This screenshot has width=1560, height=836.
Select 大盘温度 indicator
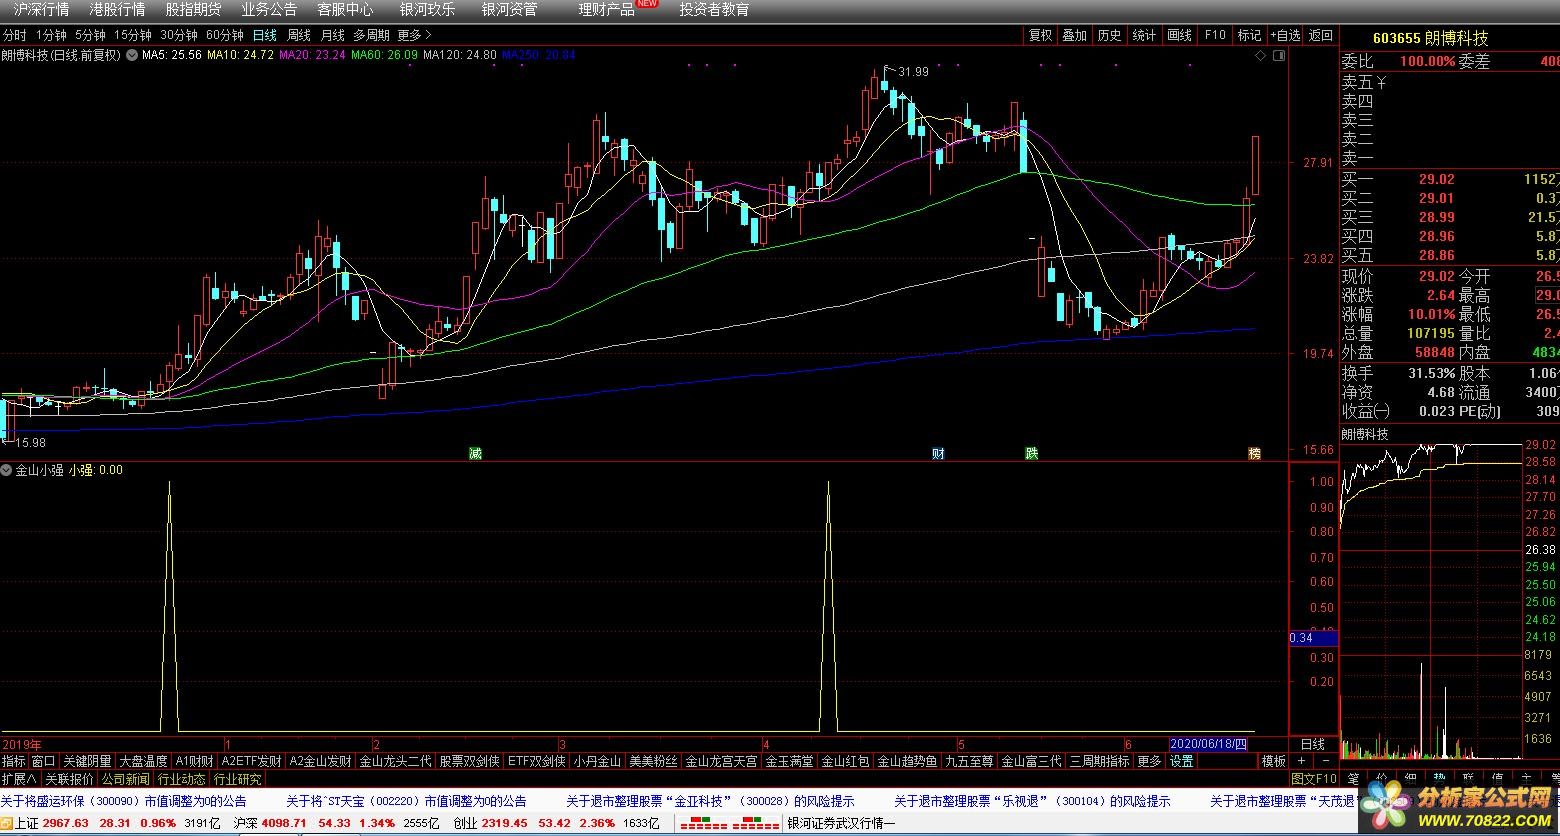pyautogui.click(x=143, y=761)
